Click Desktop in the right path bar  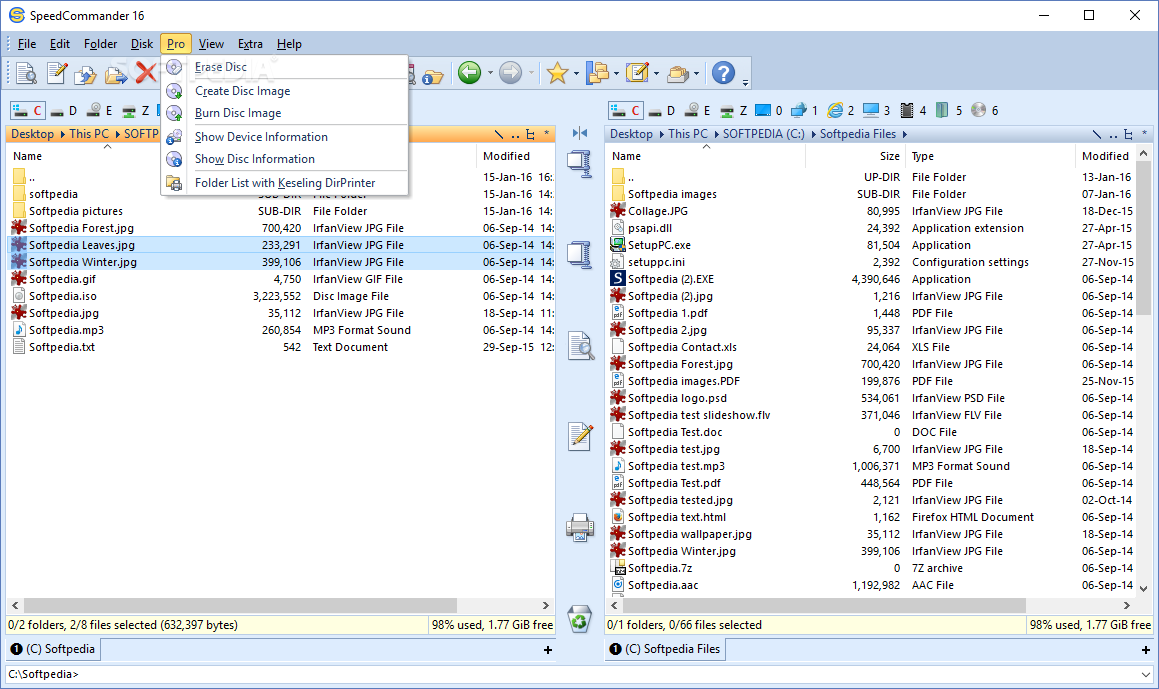click(631, 134)
